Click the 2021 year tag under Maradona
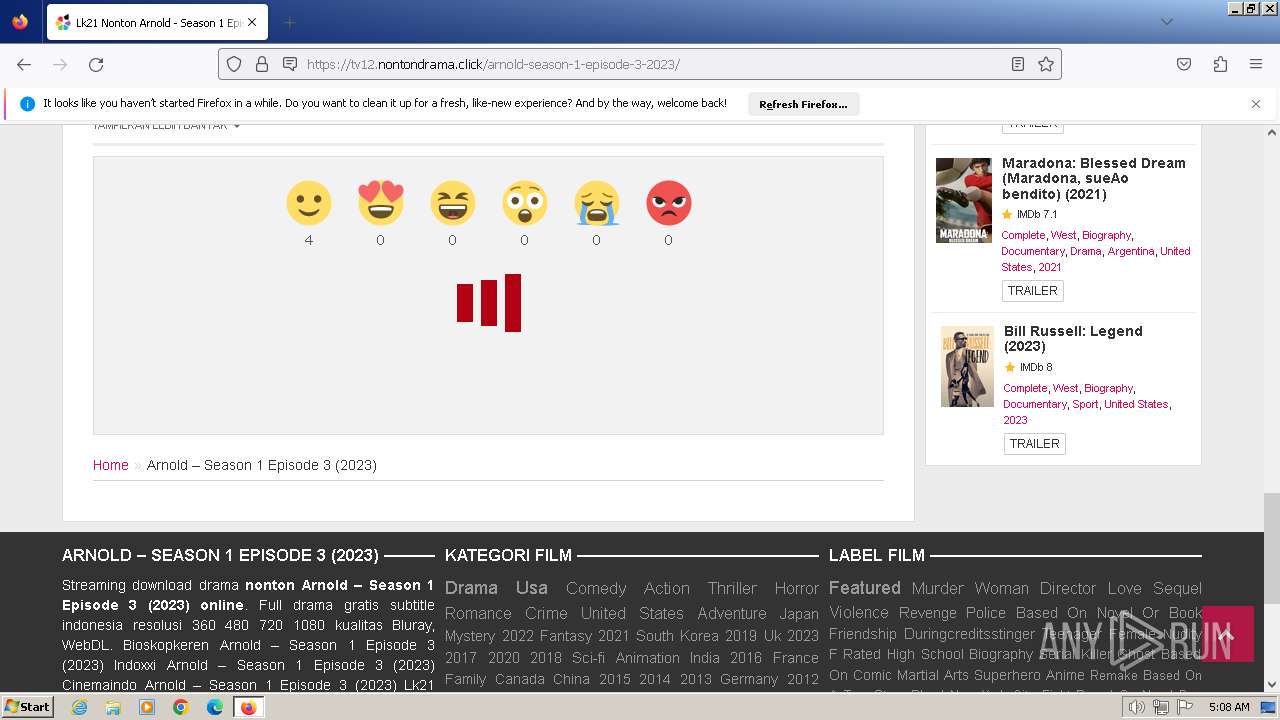1280x720 pixels. pyautogui.click(x=1049, y=267)
